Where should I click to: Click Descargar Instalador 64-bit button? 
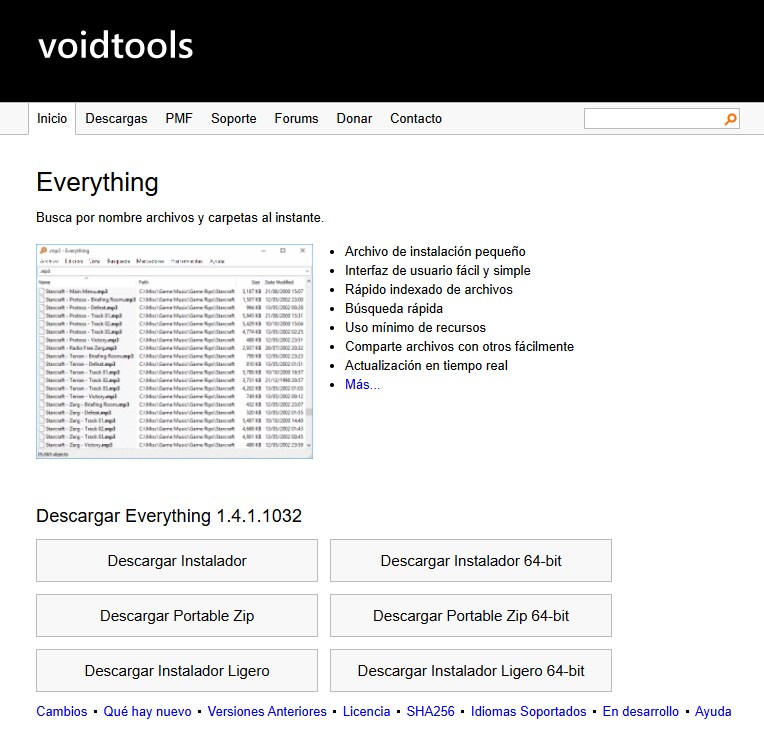point(471,561)
